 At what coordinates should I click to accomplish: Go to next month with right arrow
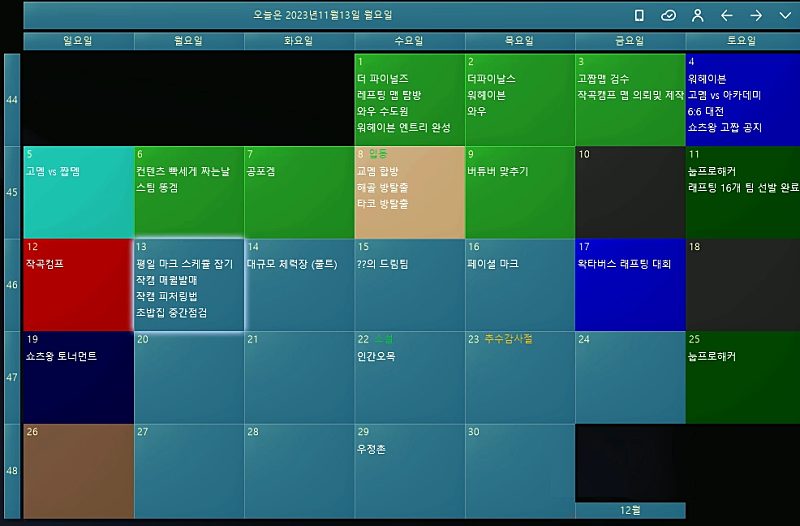pyautogui.click(x=756, y=16)
